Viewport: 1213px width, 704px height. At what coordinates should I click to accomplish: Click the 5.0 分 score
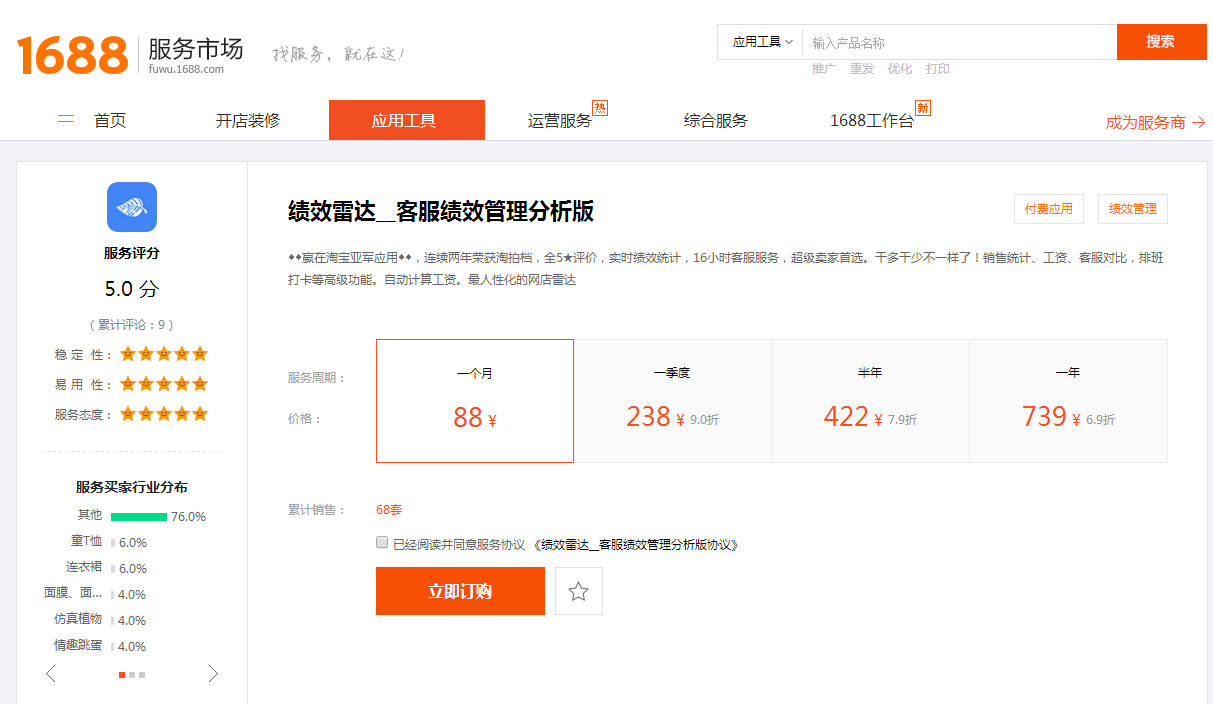coord(132,289)
